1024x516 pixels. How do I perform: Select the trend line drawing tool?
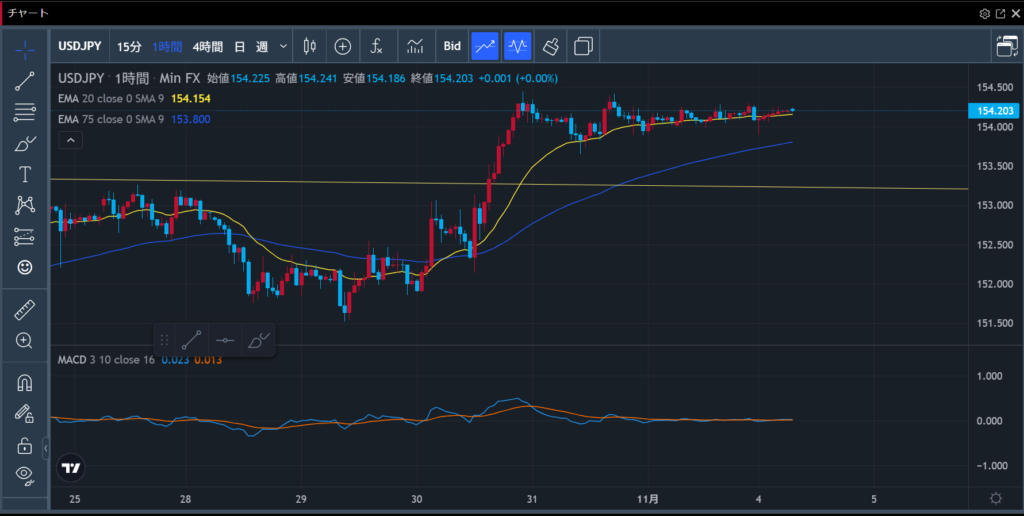(x=25, y=82)
